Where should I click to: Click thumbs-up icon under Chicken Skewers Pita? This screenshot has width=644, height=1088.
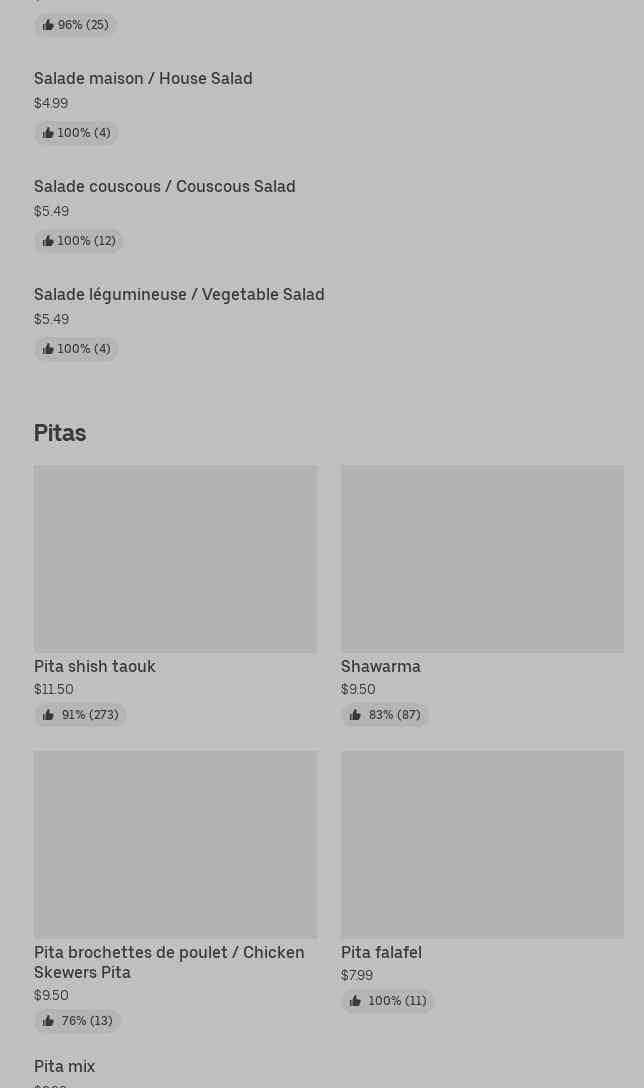[x=48, y=1021]
